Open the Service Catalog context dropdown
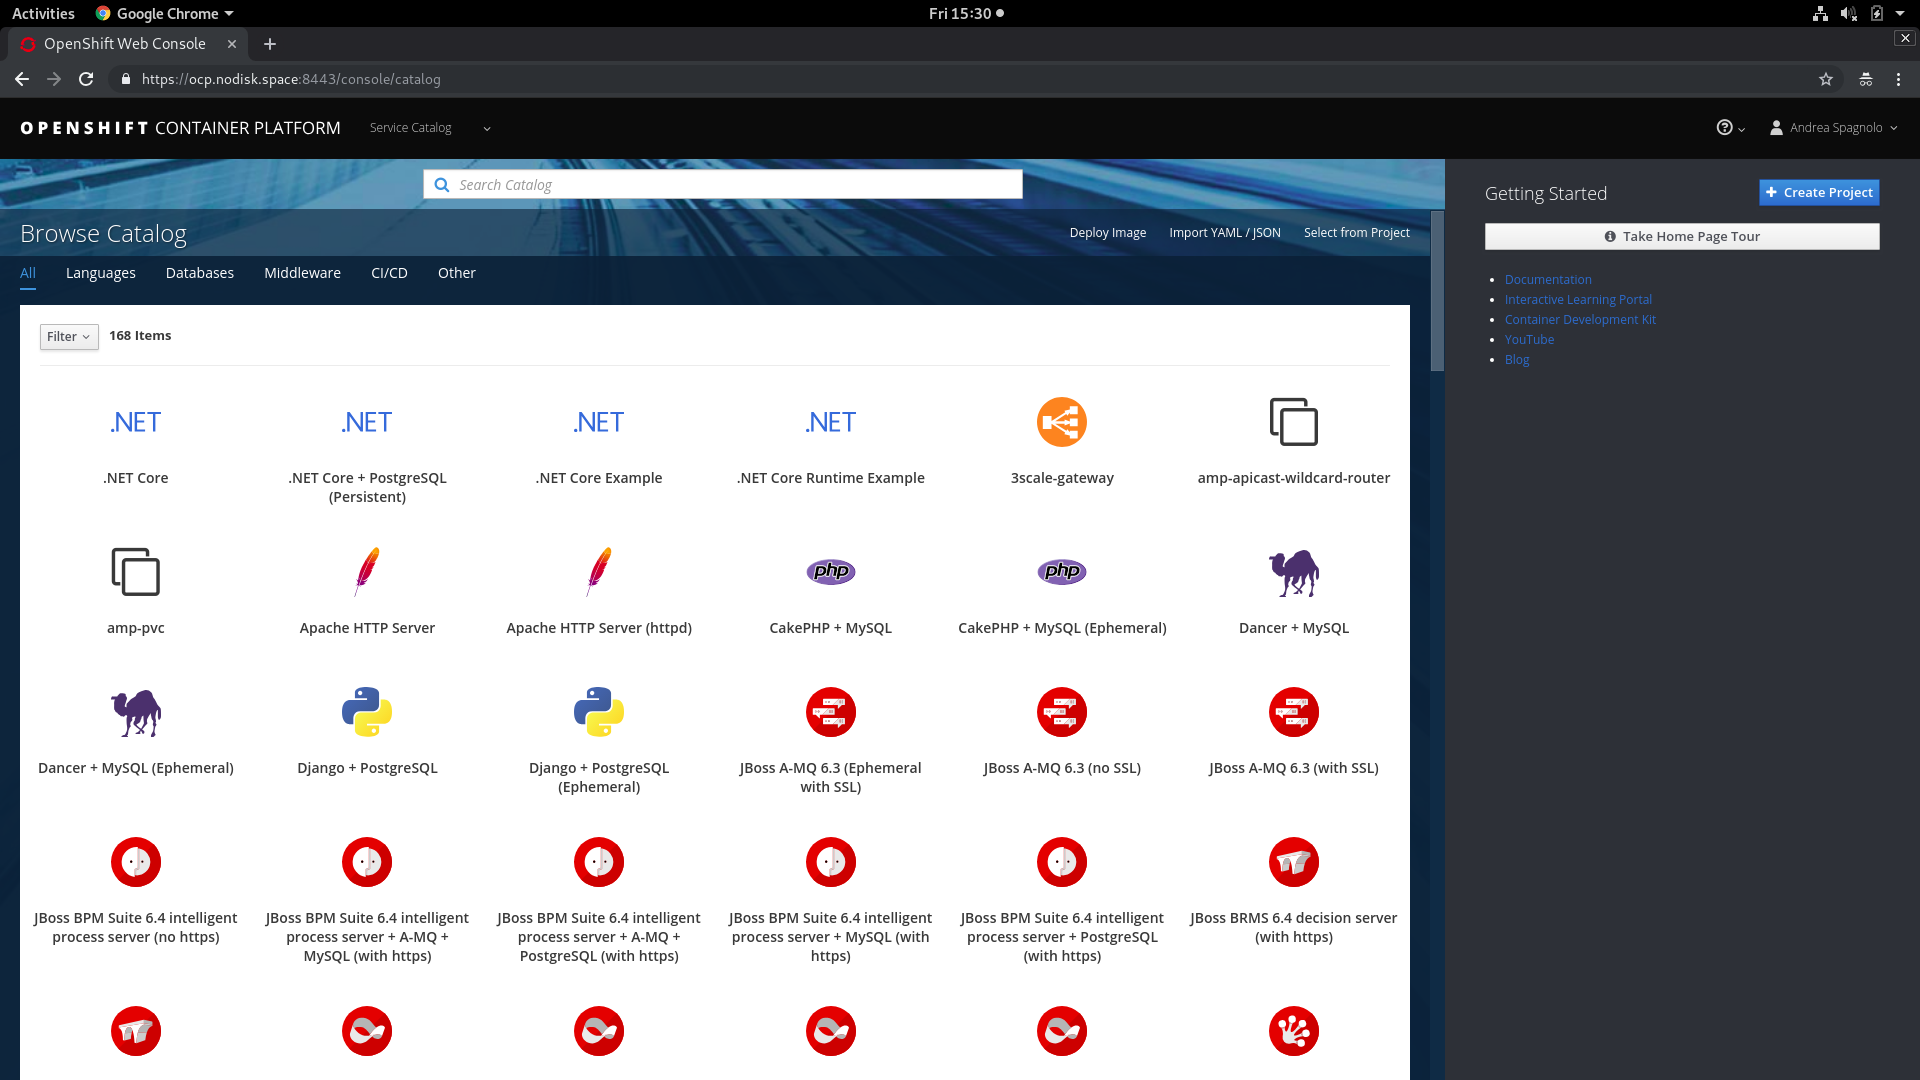1920x1080 pixels. tap(430, 128)
